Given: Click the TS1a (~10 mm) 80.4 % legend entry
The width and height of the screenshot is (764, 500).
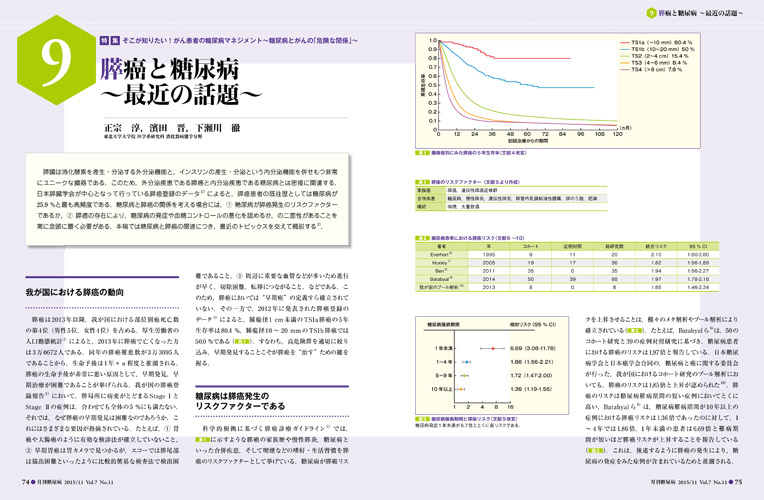Looking at the screenshot, I should pyautogui.click(x=656, y=43).
